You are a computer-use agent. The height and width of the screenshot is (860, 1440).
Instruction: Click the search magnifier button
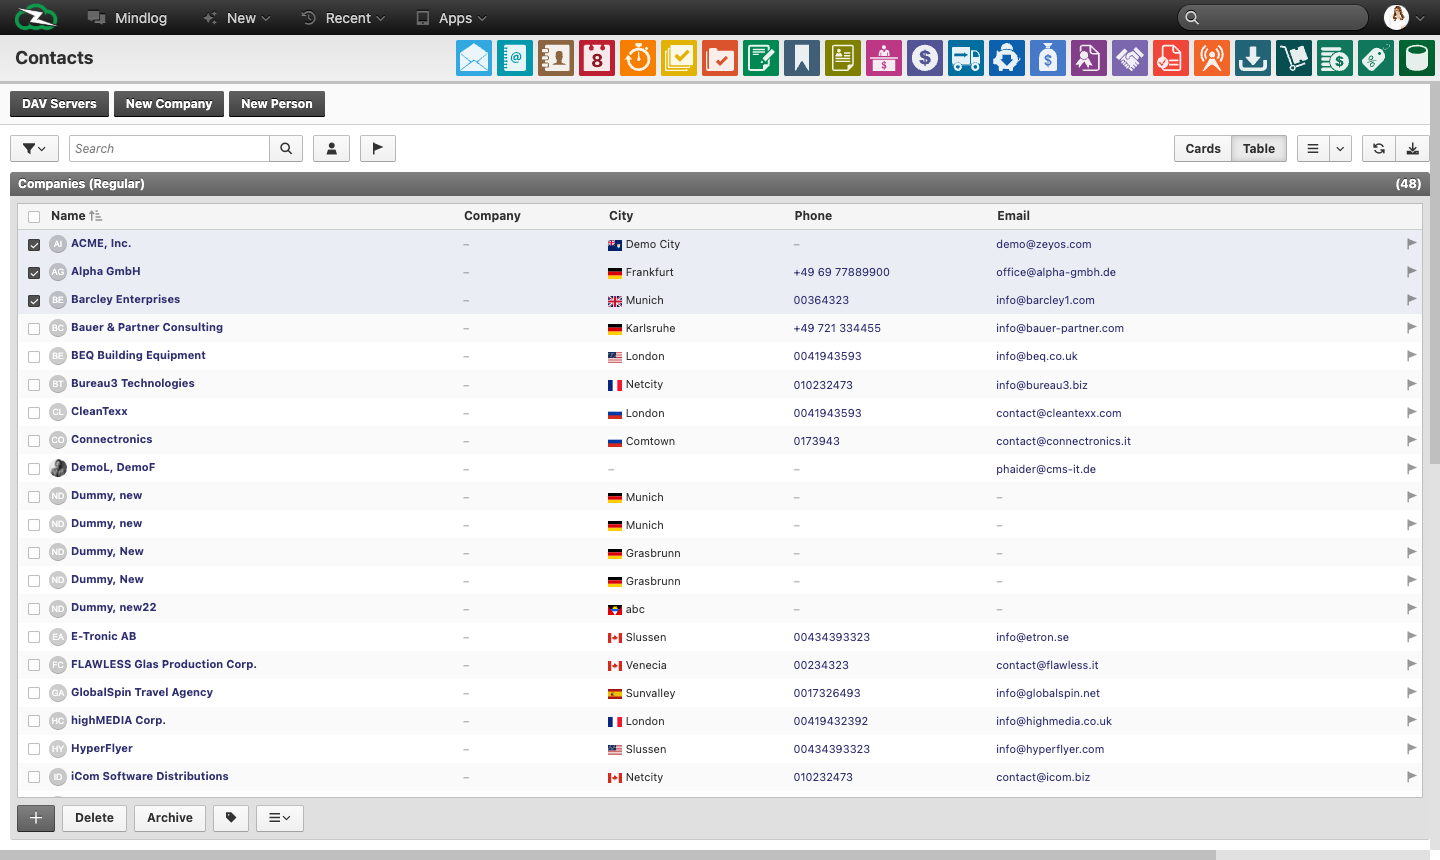tap(286, 149)
